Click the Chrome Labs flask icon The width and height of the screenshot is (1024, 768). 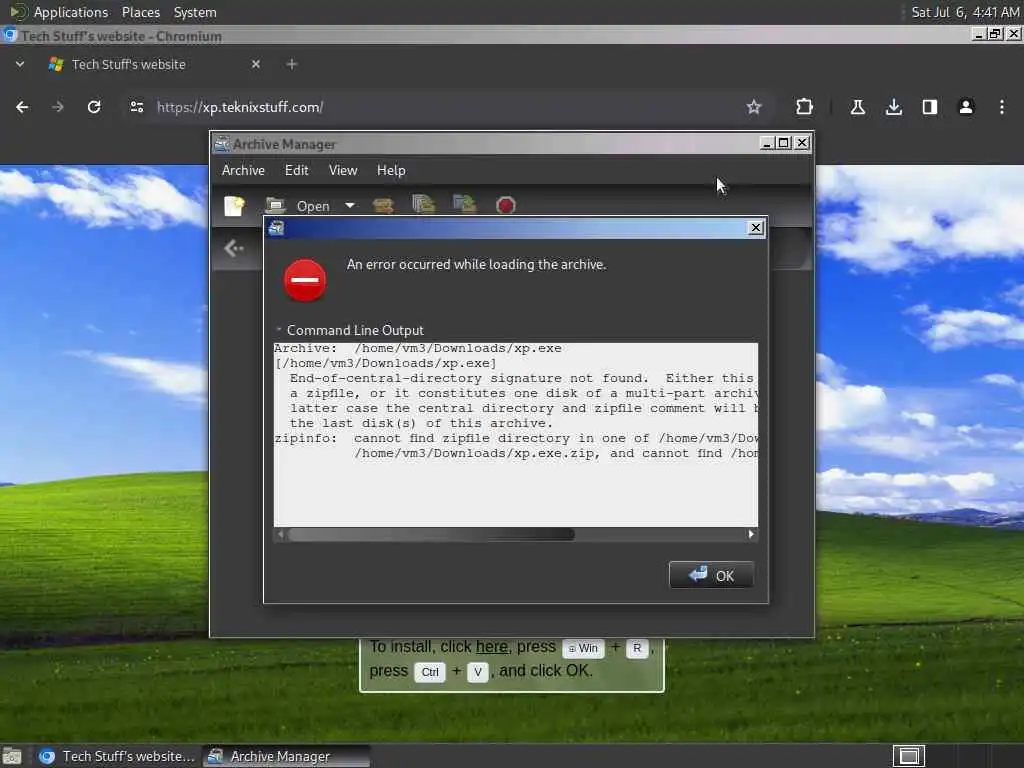pyautogui.click(x=857, y=107)
